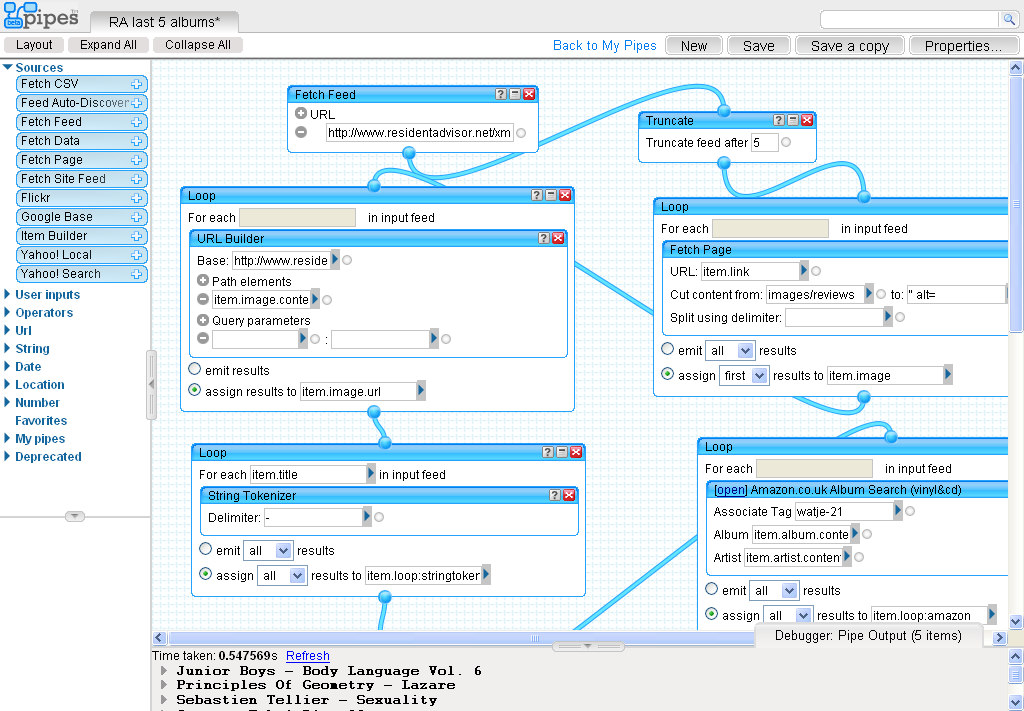Select emit option in Amazon search loop
1024x711 pixels.
tap(712, 589)
